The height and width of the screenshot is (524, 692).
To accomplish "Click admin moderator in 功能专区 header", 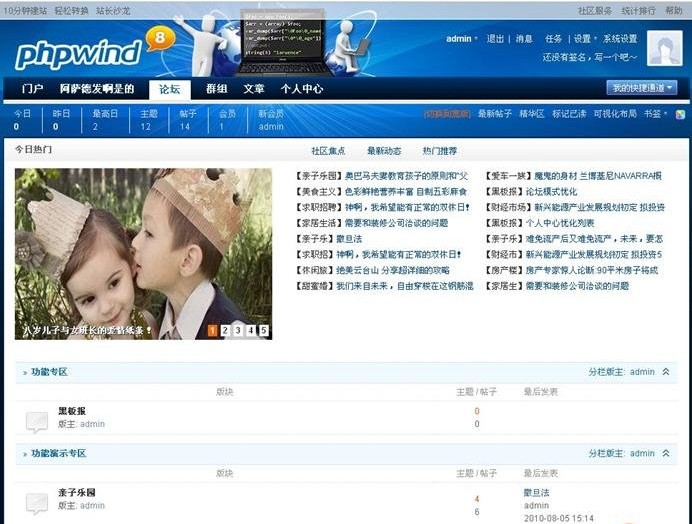I will pos(642,372).
